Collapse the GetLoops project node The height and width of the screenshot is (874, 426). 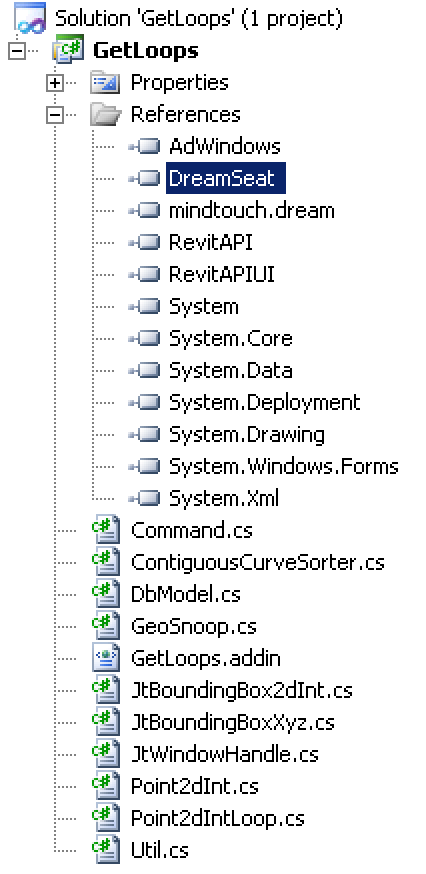pos(16,51)
